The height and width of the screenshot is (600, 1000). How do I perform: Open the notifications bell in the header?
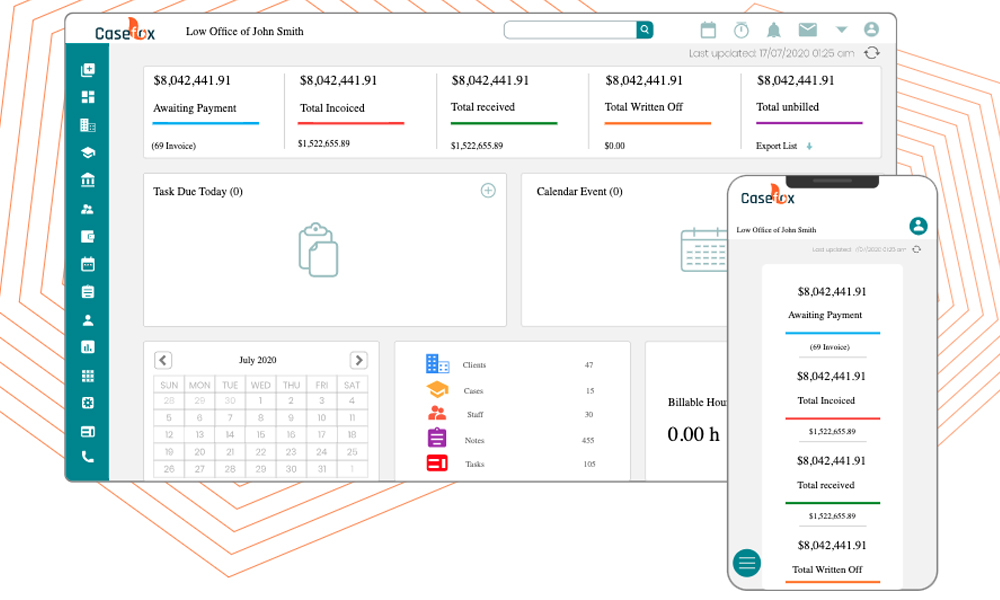click(x=774, y=30)
